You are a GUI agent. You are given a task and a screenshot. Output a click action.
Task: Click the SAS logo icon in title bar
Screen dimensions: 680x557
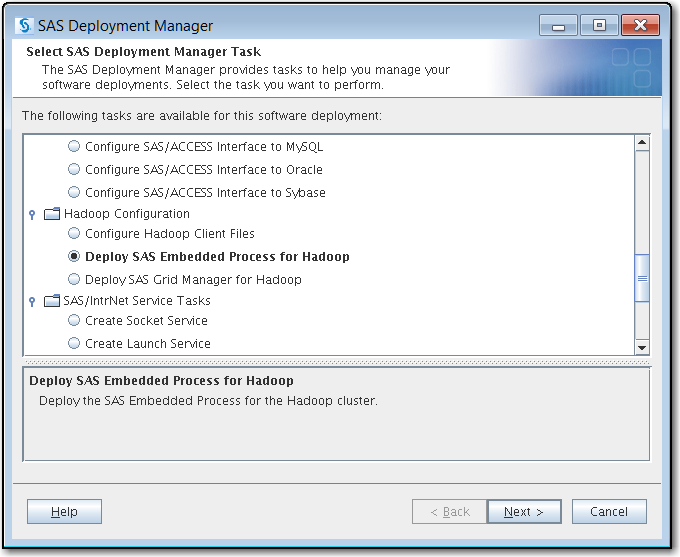pos(24,26)
